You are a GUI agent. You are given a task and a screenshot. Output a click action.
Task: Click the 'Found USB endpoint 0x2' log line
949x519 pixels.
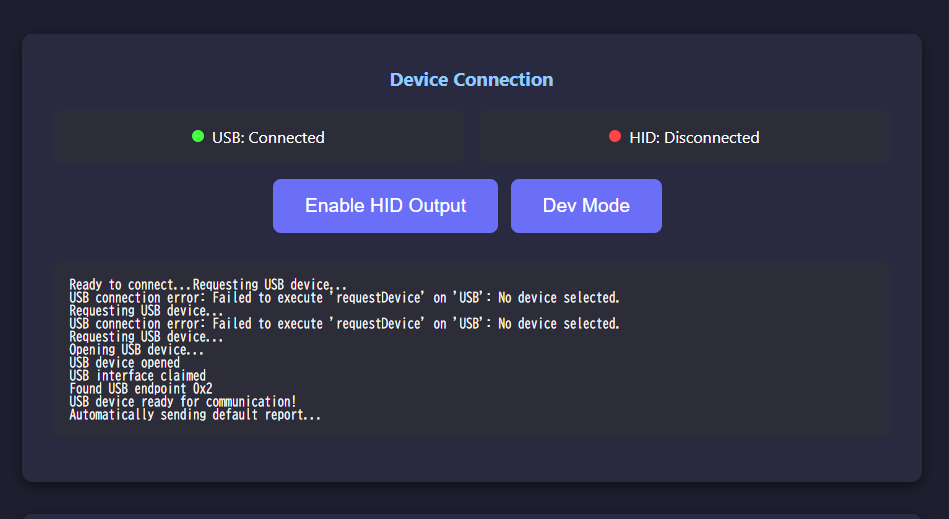point(141,388)
